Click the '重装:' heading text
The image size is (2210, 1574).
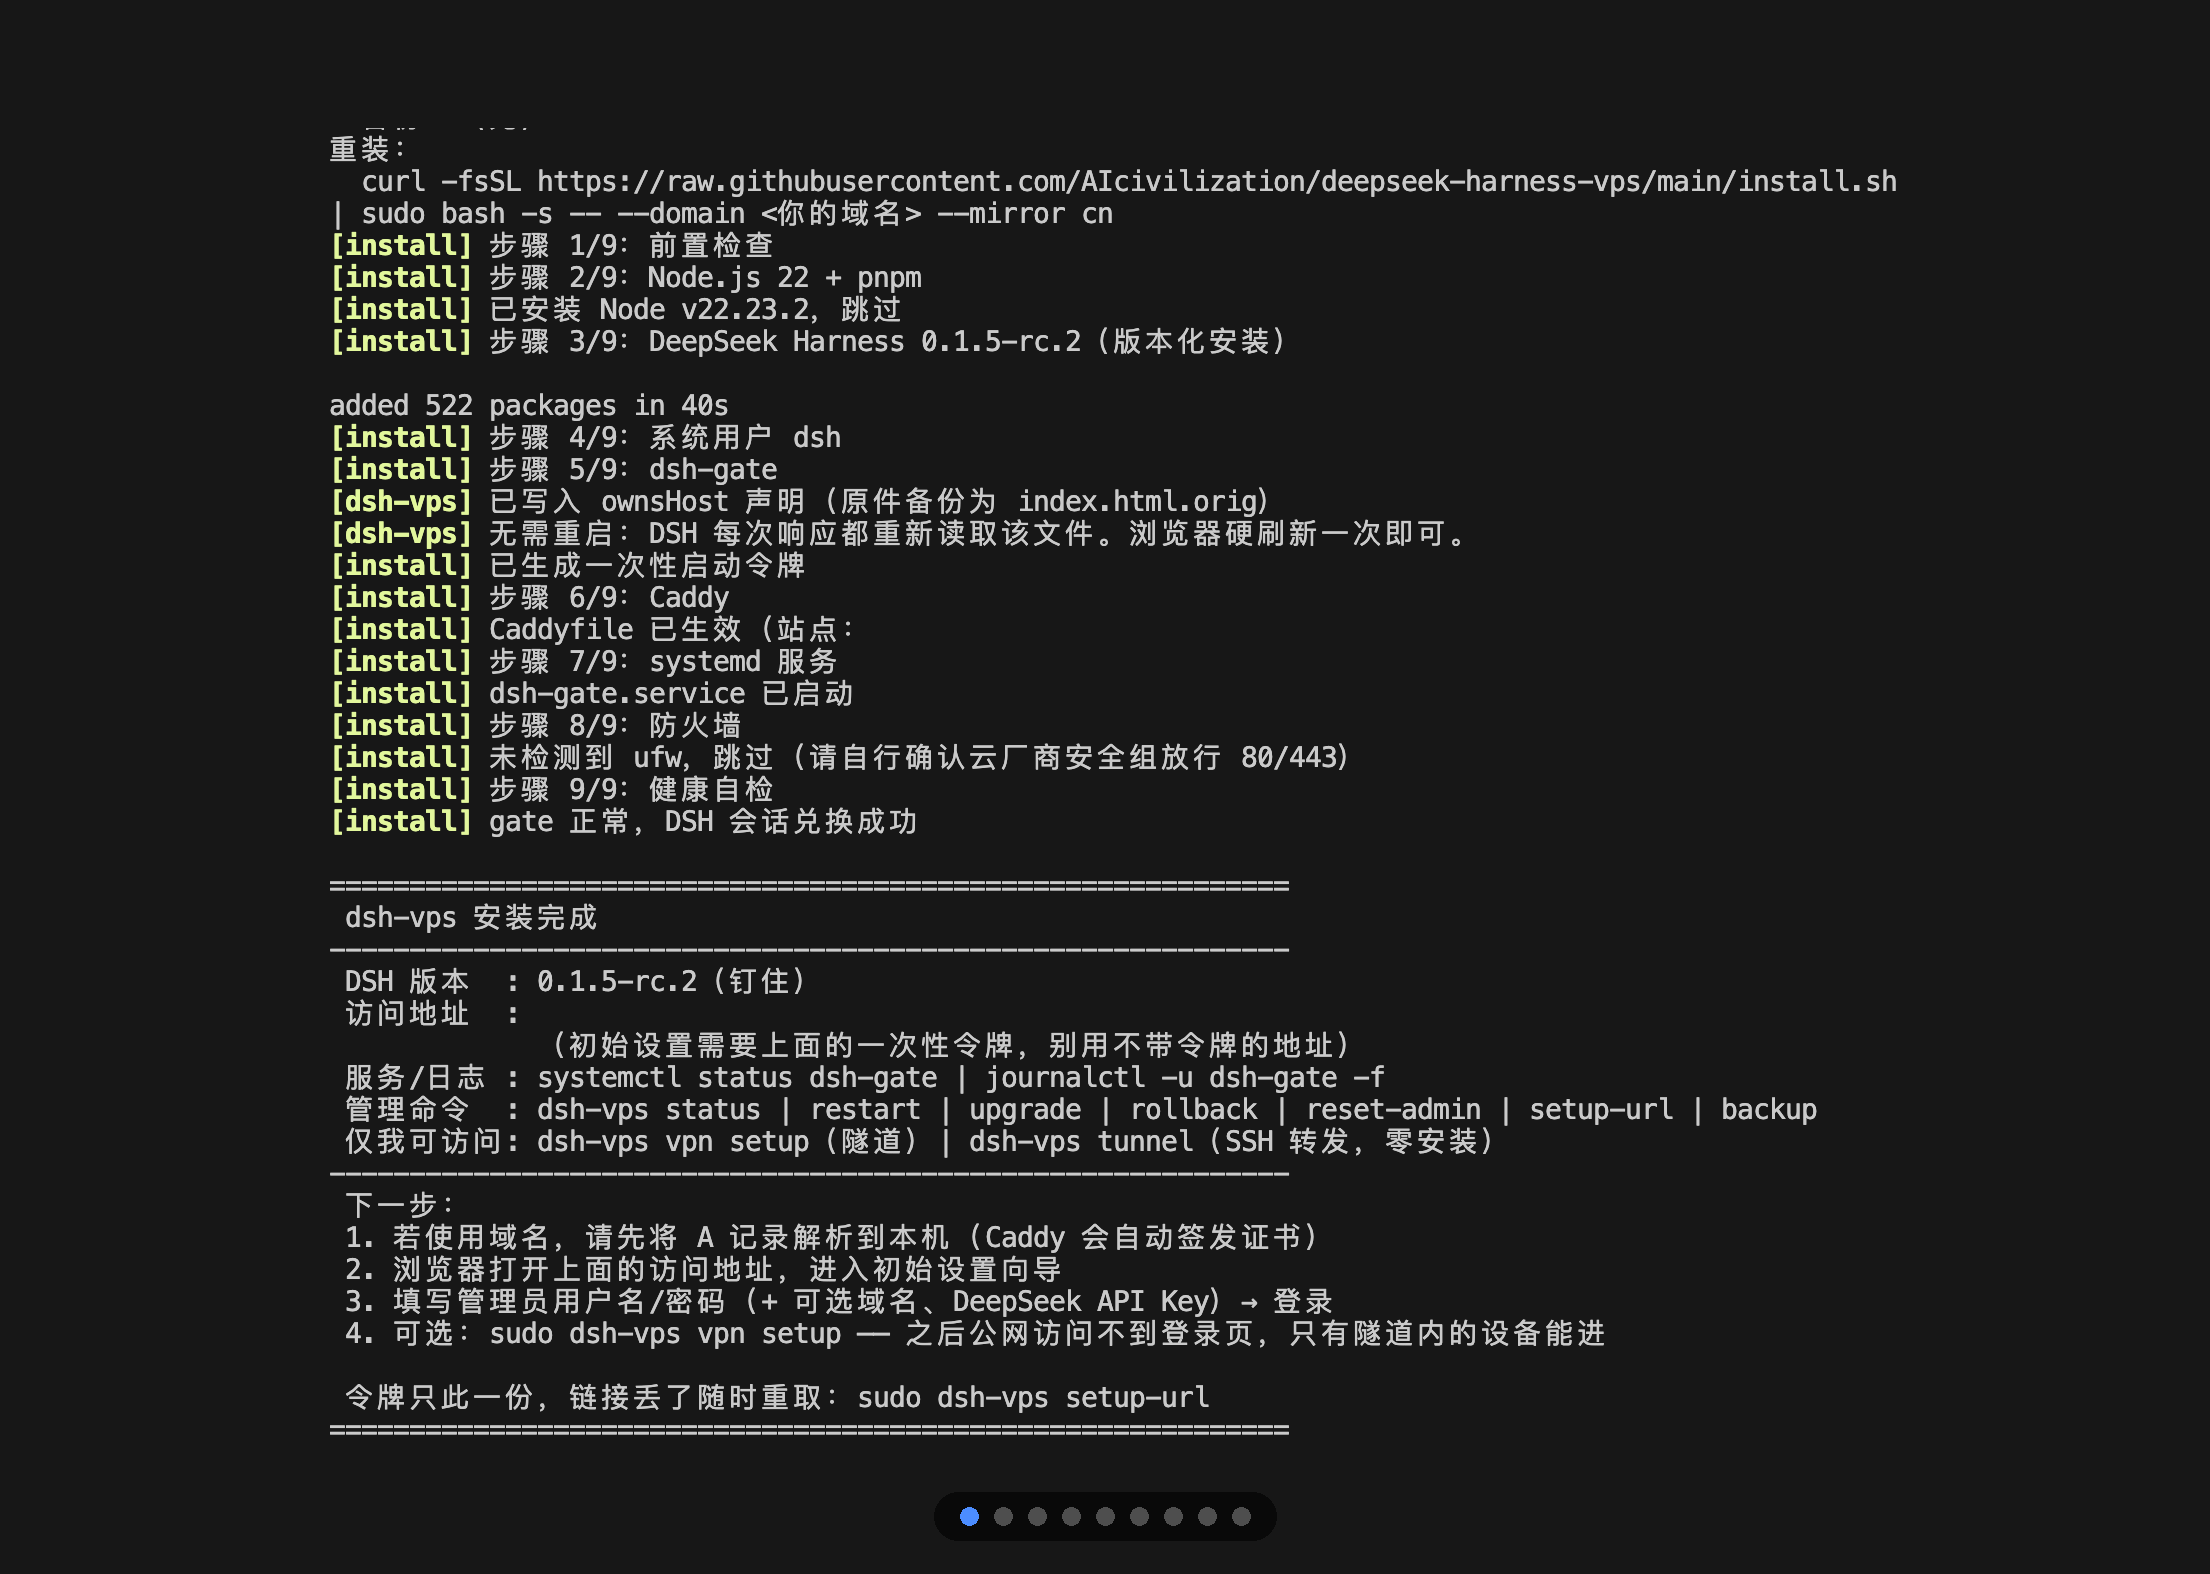click(x=367, y=149)
